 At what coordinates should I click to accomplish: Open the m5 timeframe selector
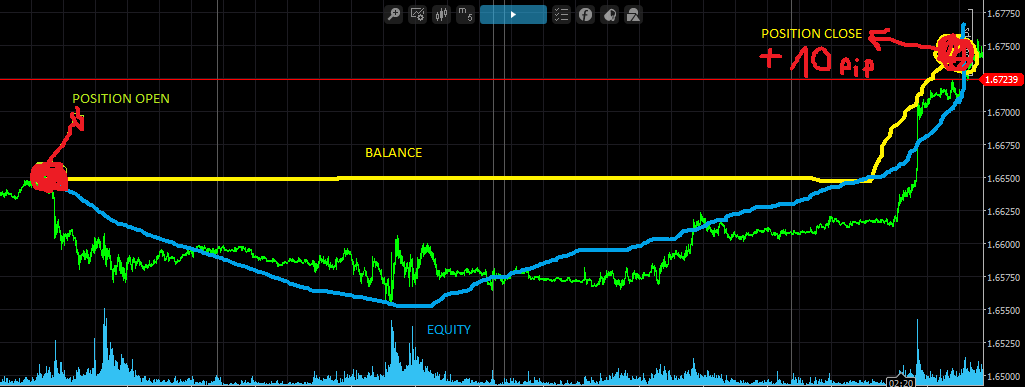(465, 14)
